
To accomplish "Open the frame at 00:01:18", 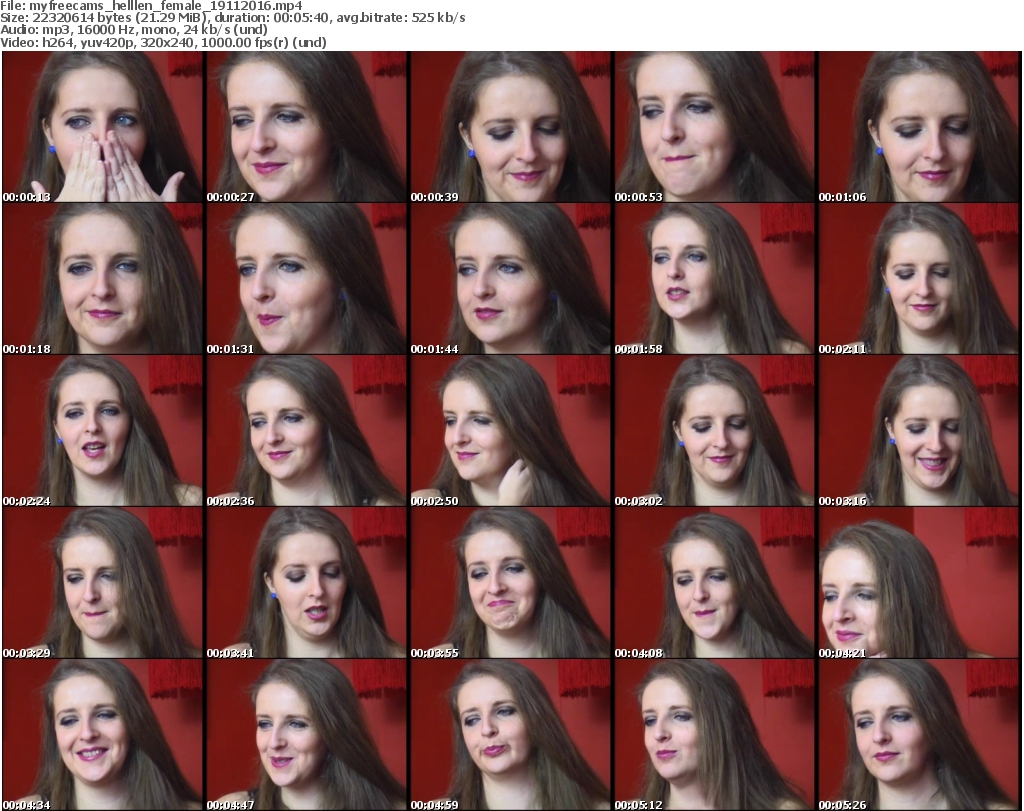I will pyautogui.click(x=103, y=279).
